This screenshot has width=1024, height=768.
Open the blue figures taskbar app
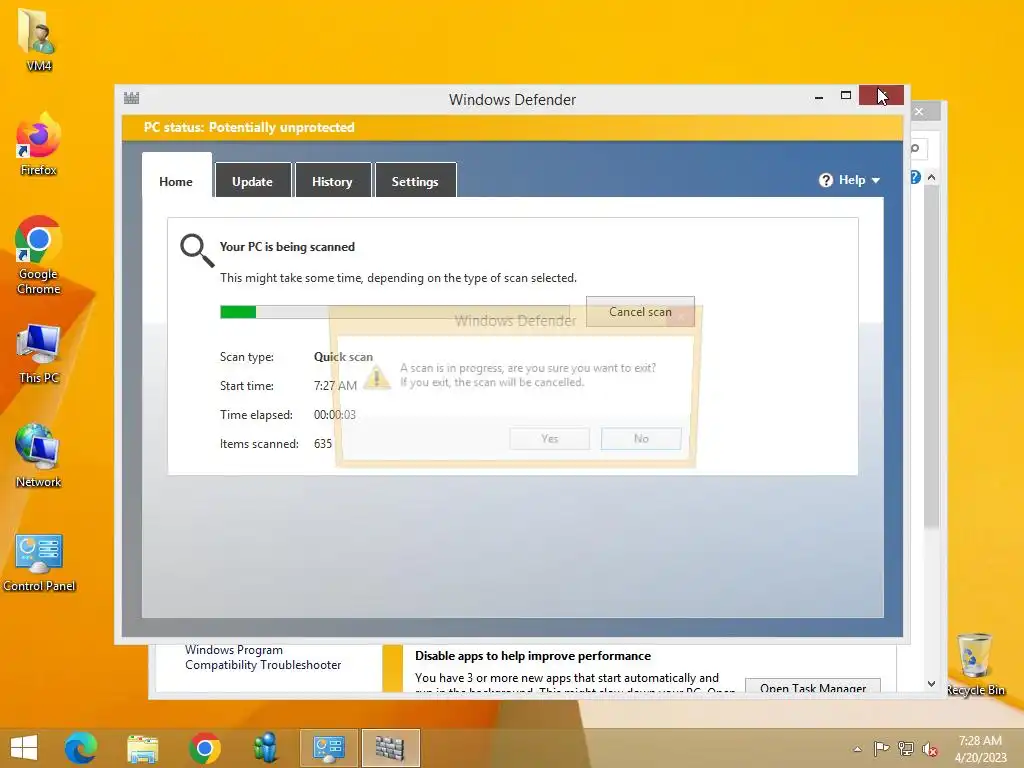pos(266,748)
